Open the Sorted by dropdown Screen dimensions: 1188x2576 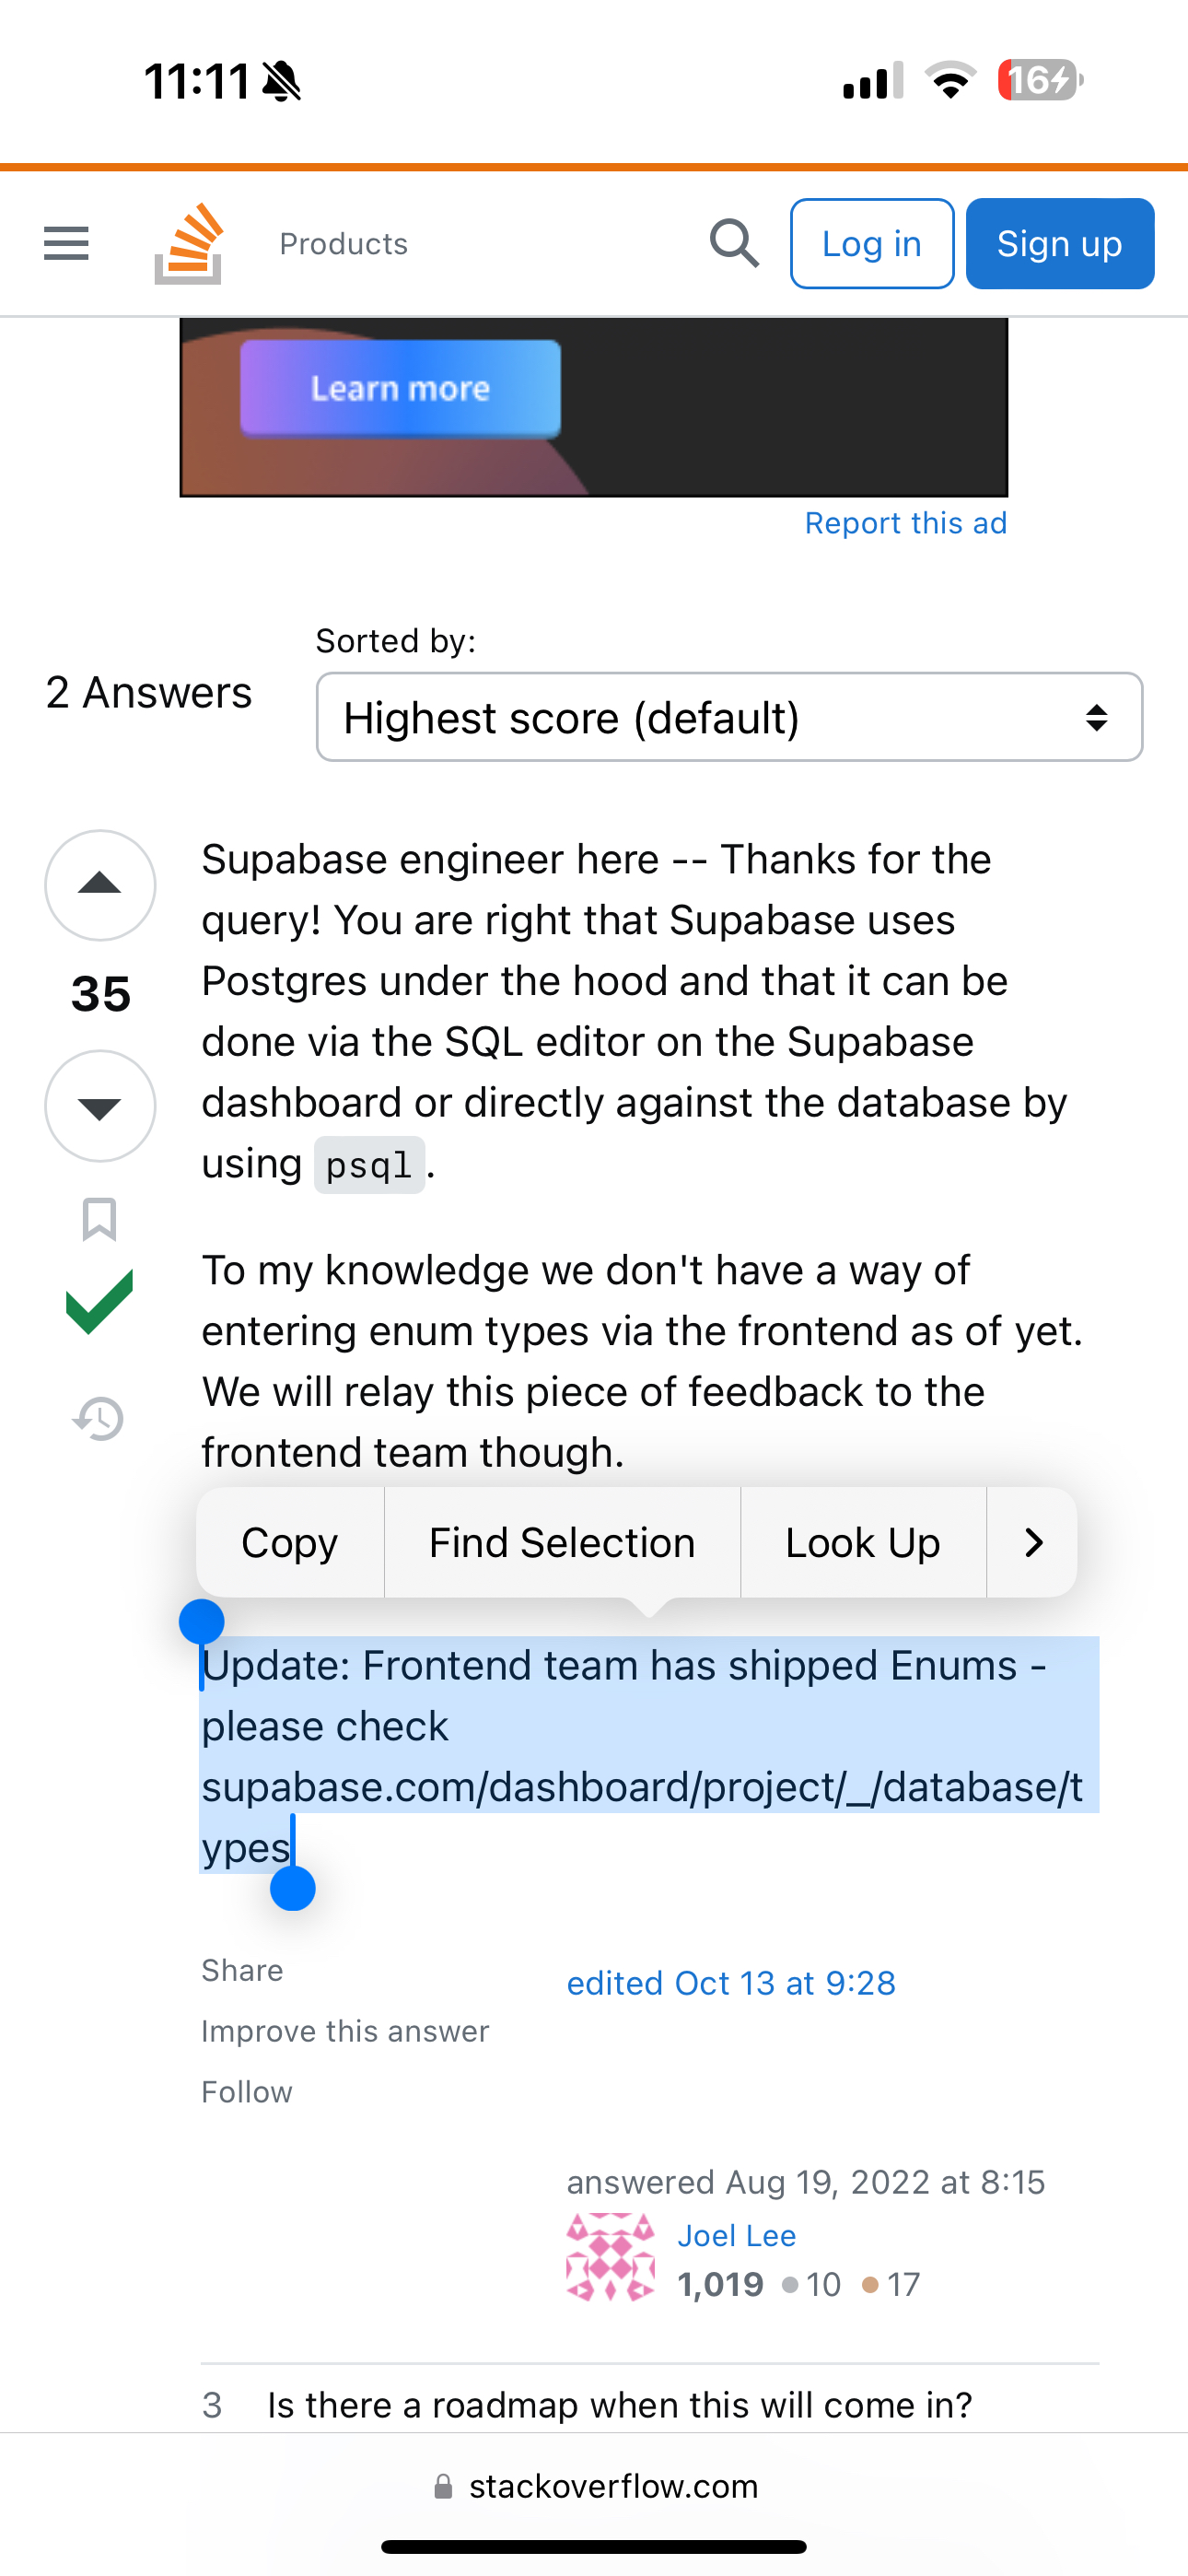[x=729, y=717]
